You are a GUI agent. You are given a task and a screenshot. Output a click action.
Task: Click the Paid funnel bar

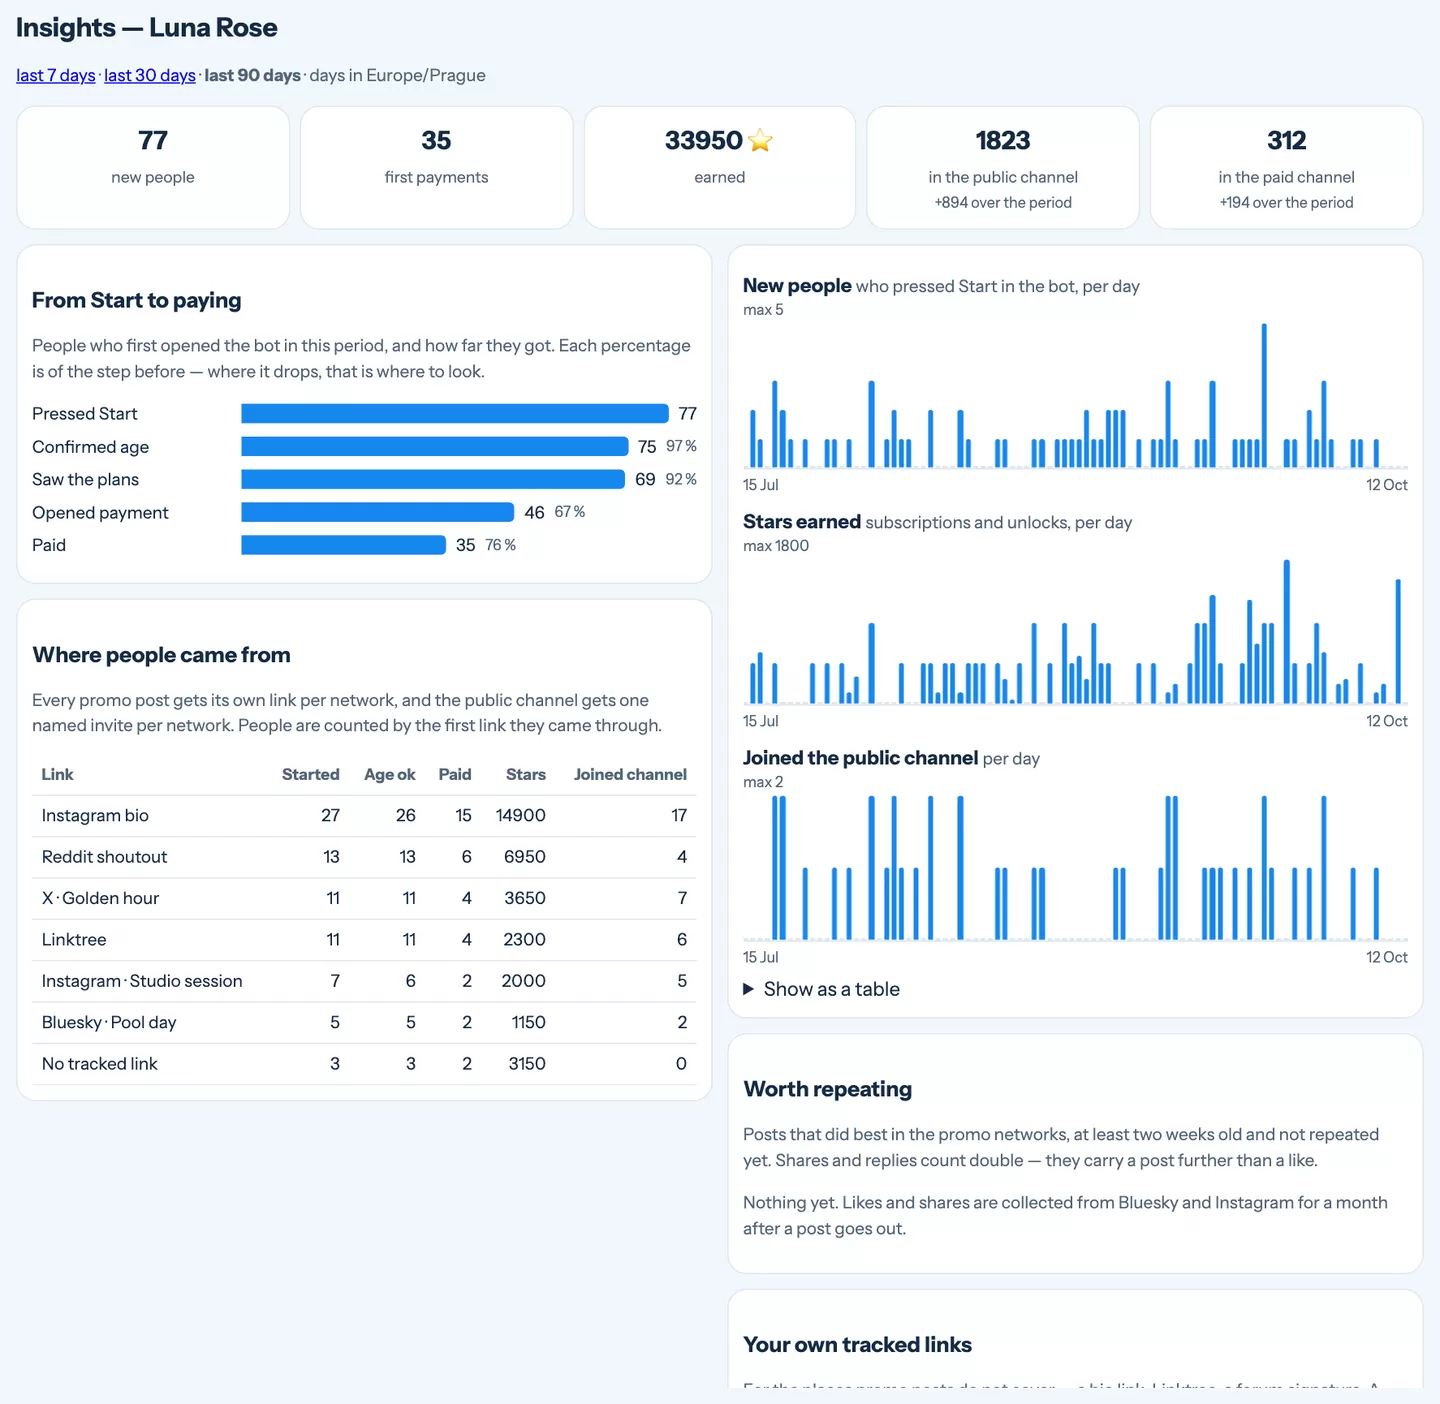[x=344, y=545]
